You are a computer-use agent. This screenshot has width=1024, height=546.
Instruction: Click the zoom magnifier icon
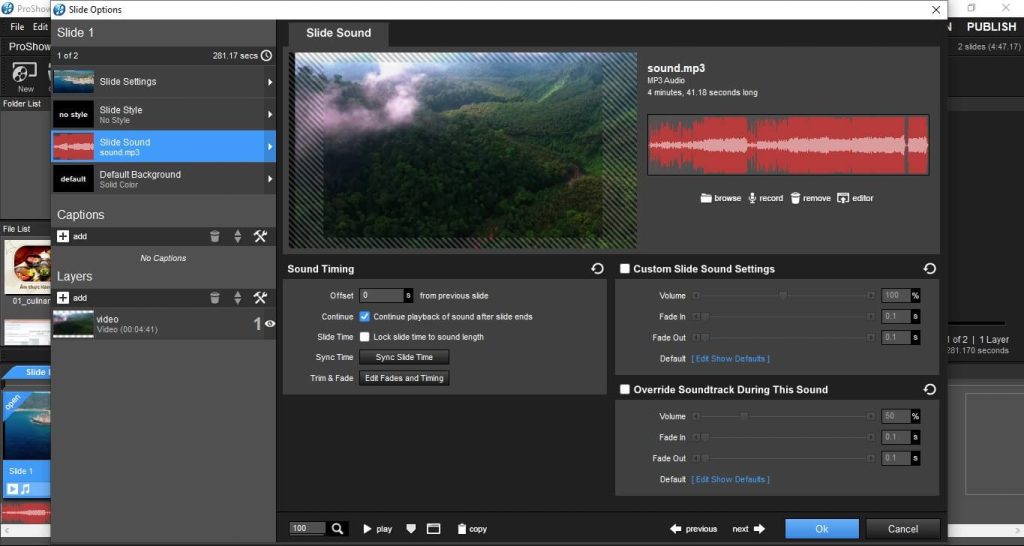(x=338, y=528)
